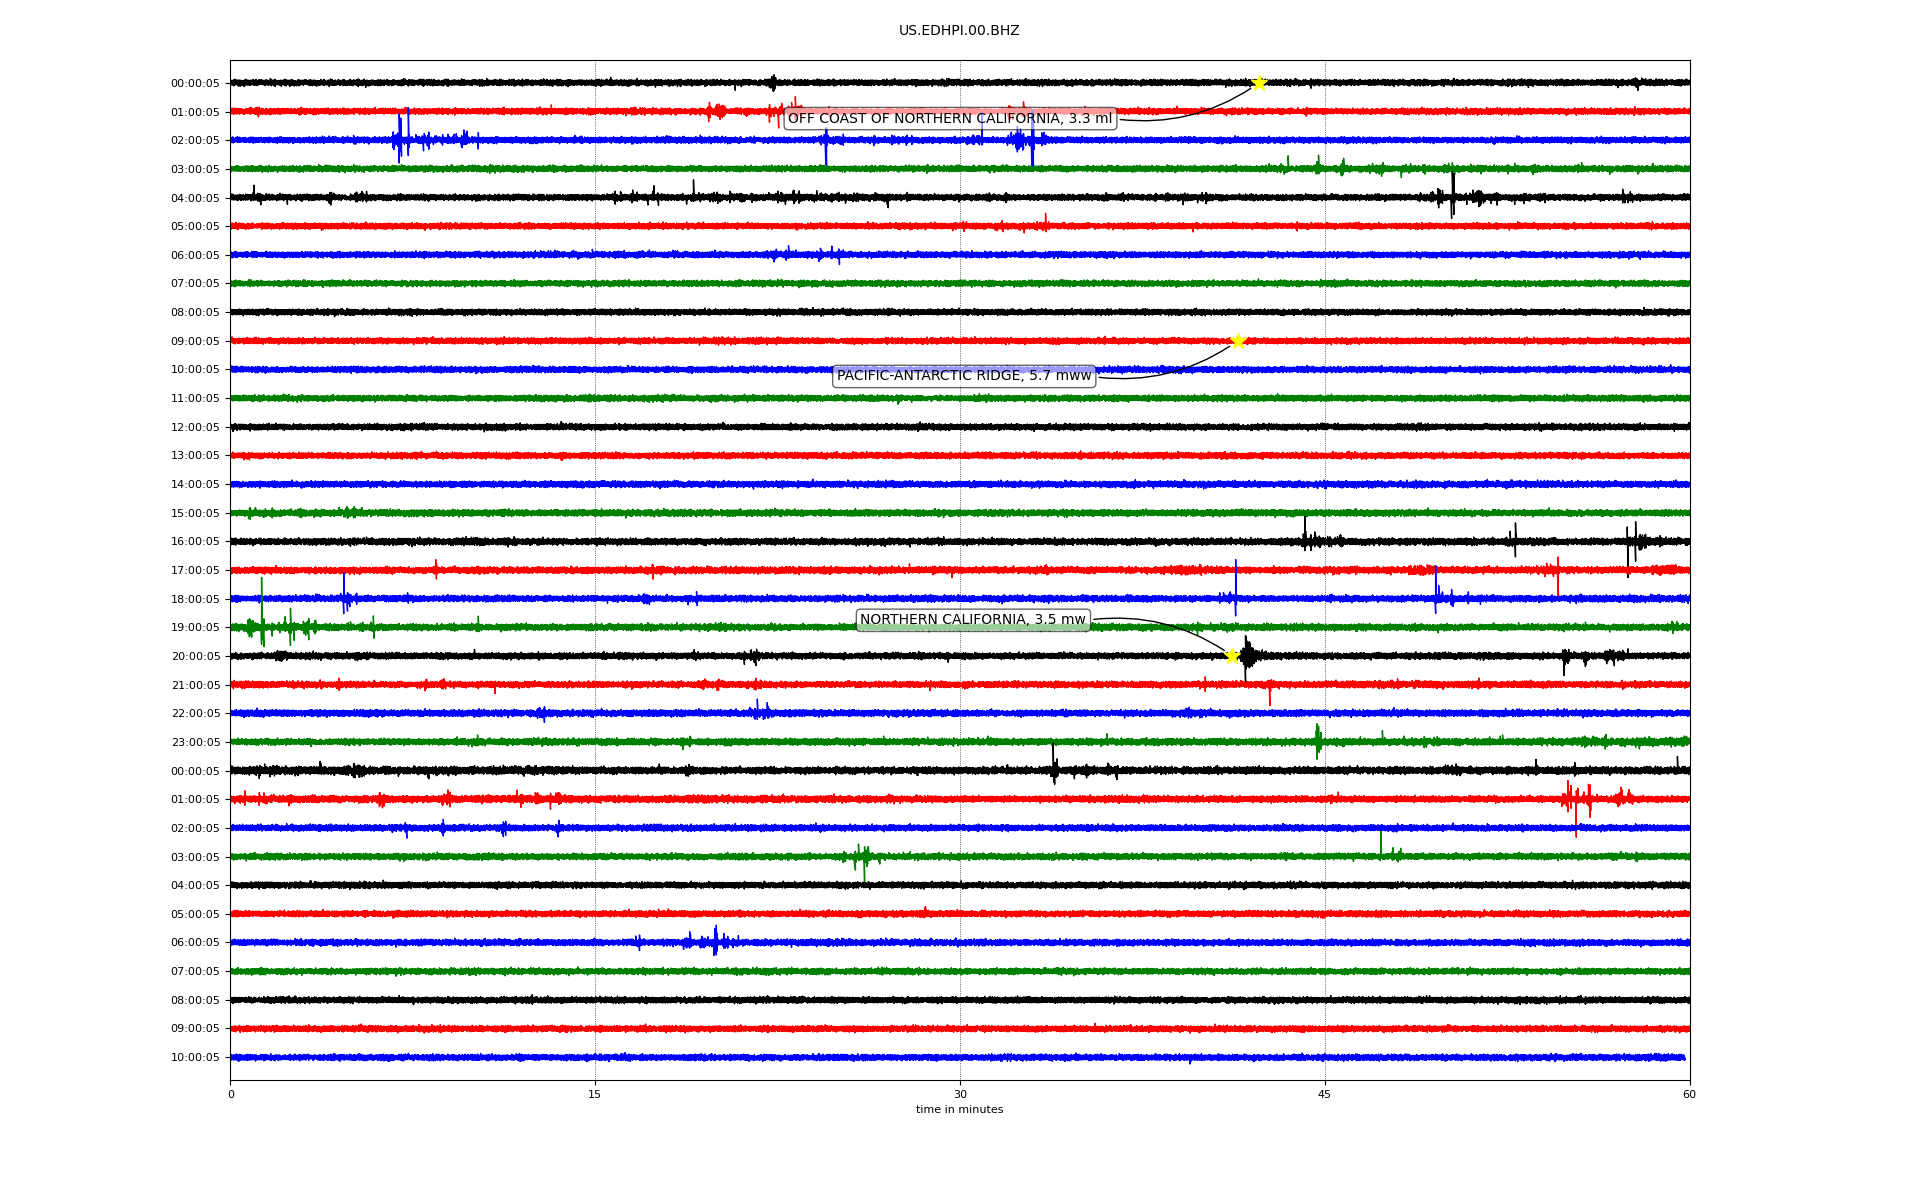
Task: Click the bottom 10:00:05 row label
Action: tap(195, 1058)
